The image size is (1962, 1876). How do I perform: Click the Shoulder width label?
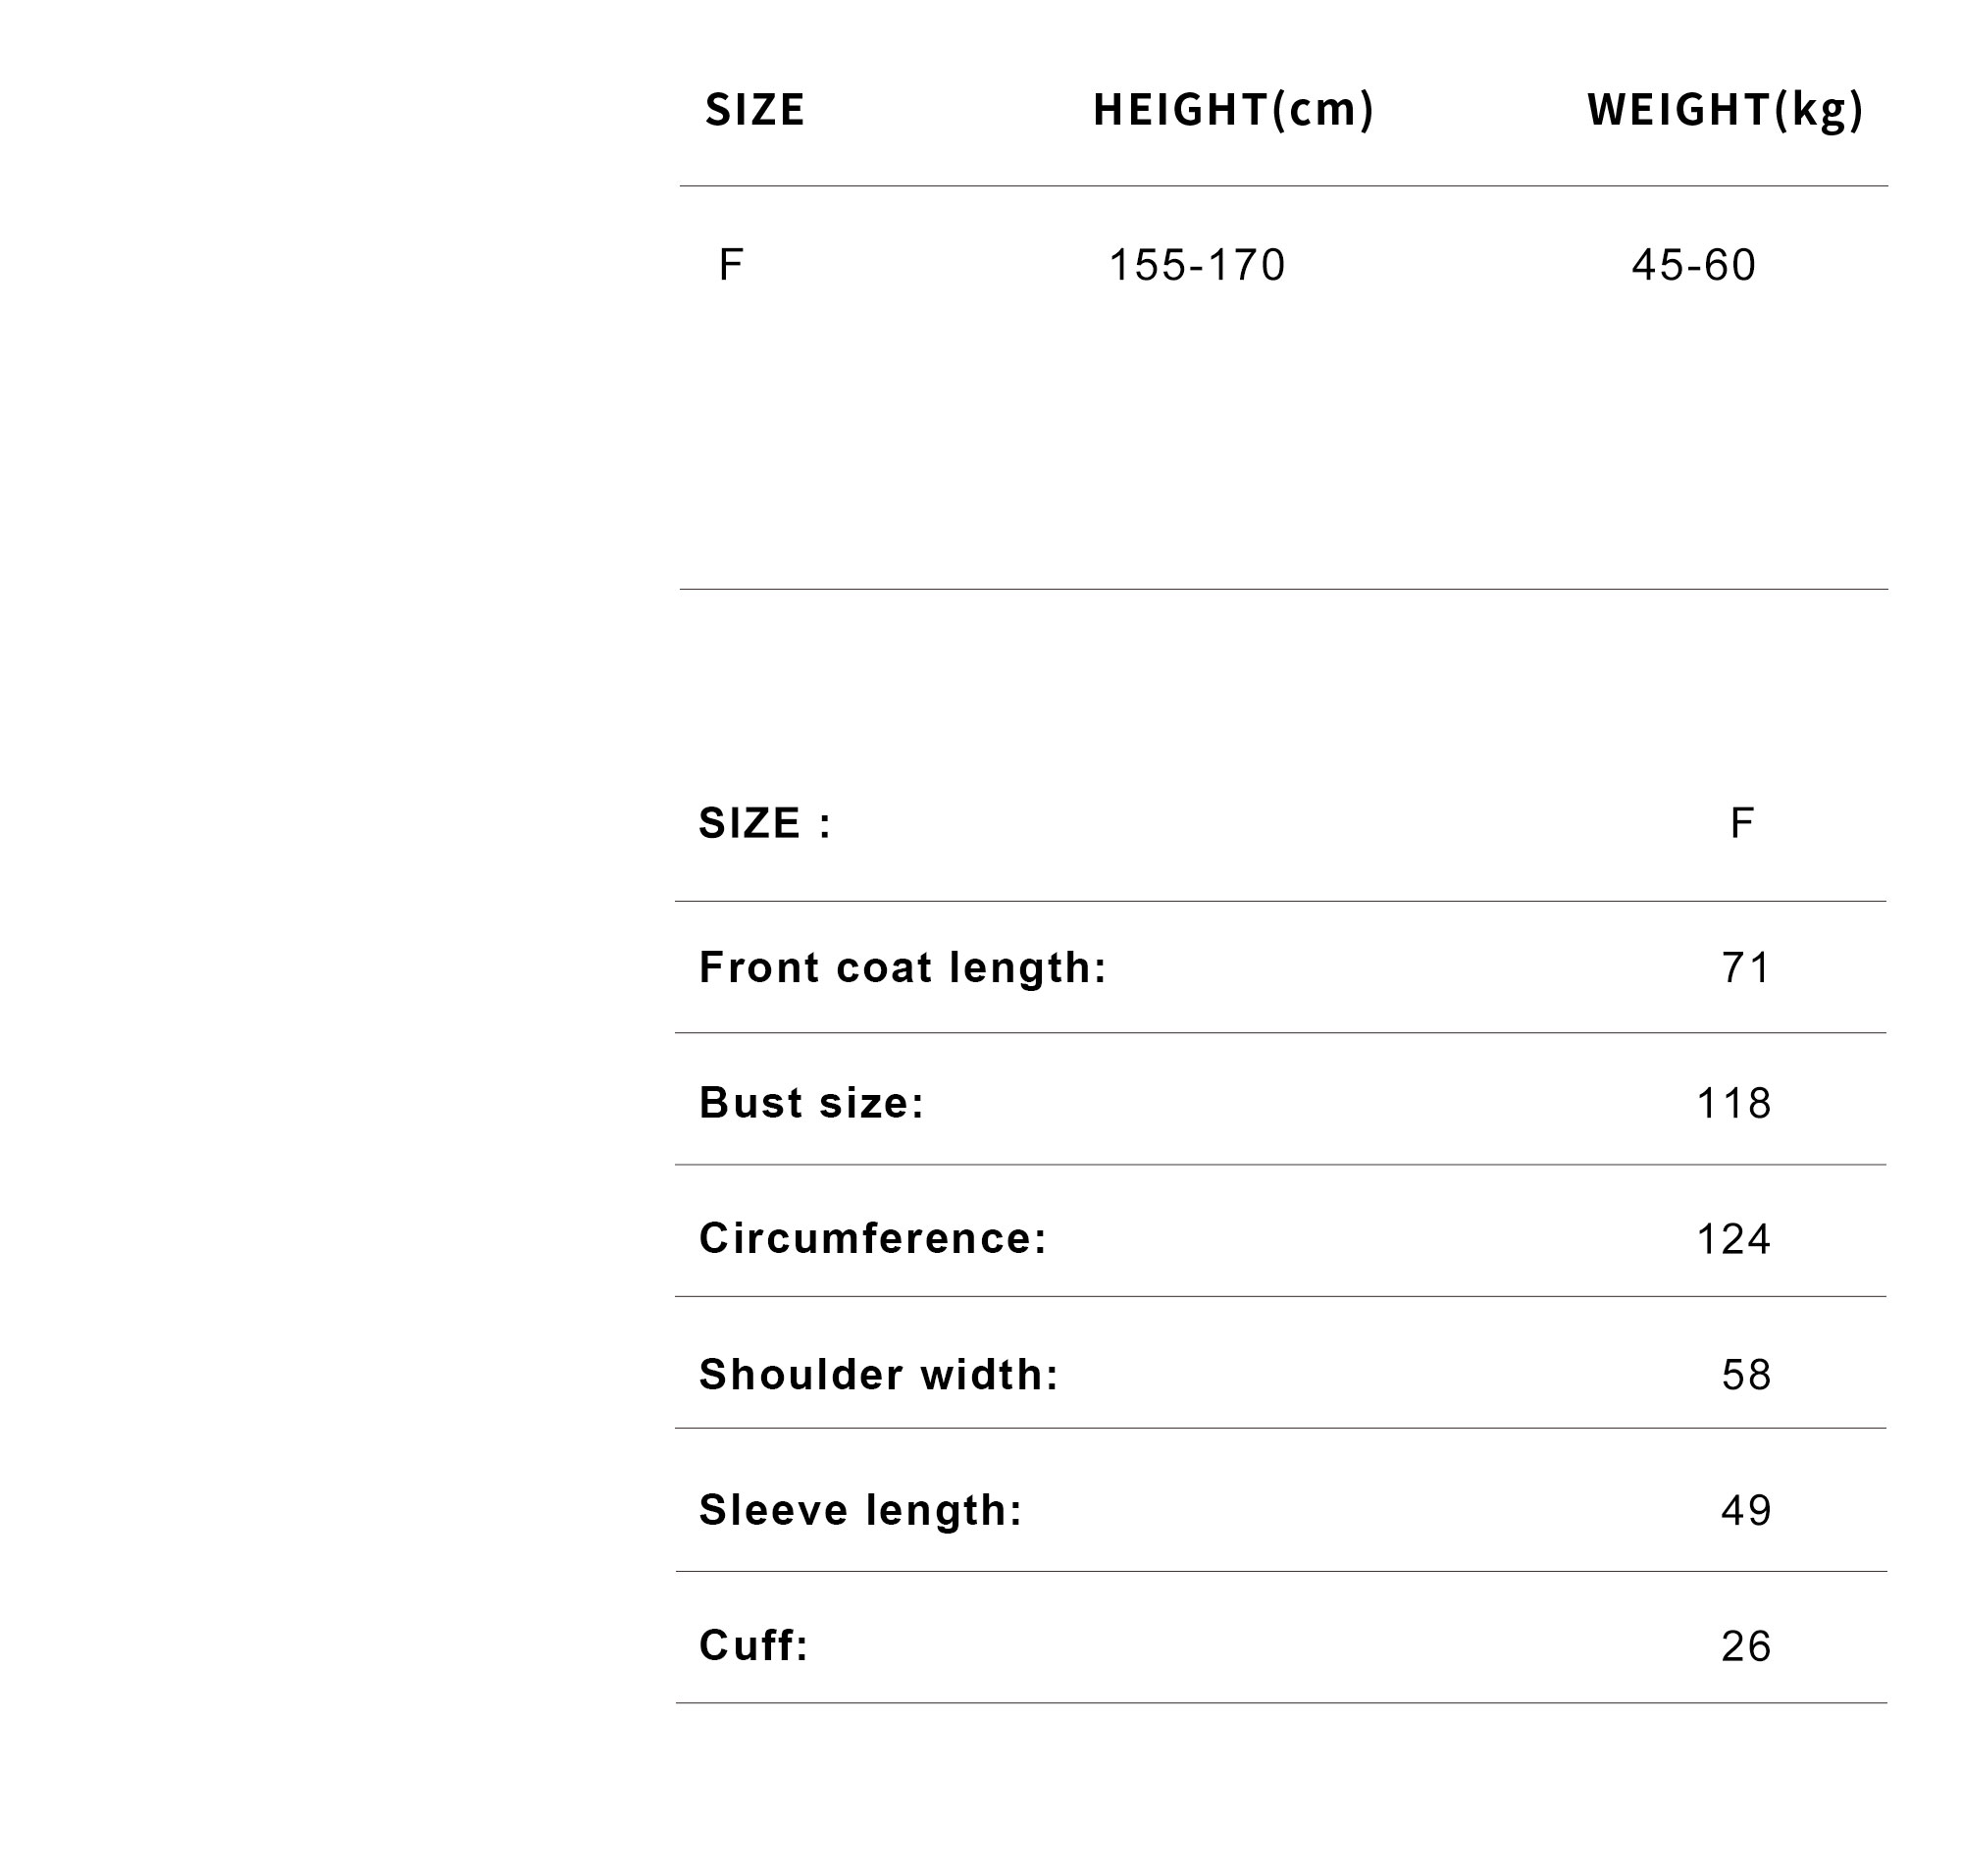(879, 1375)
